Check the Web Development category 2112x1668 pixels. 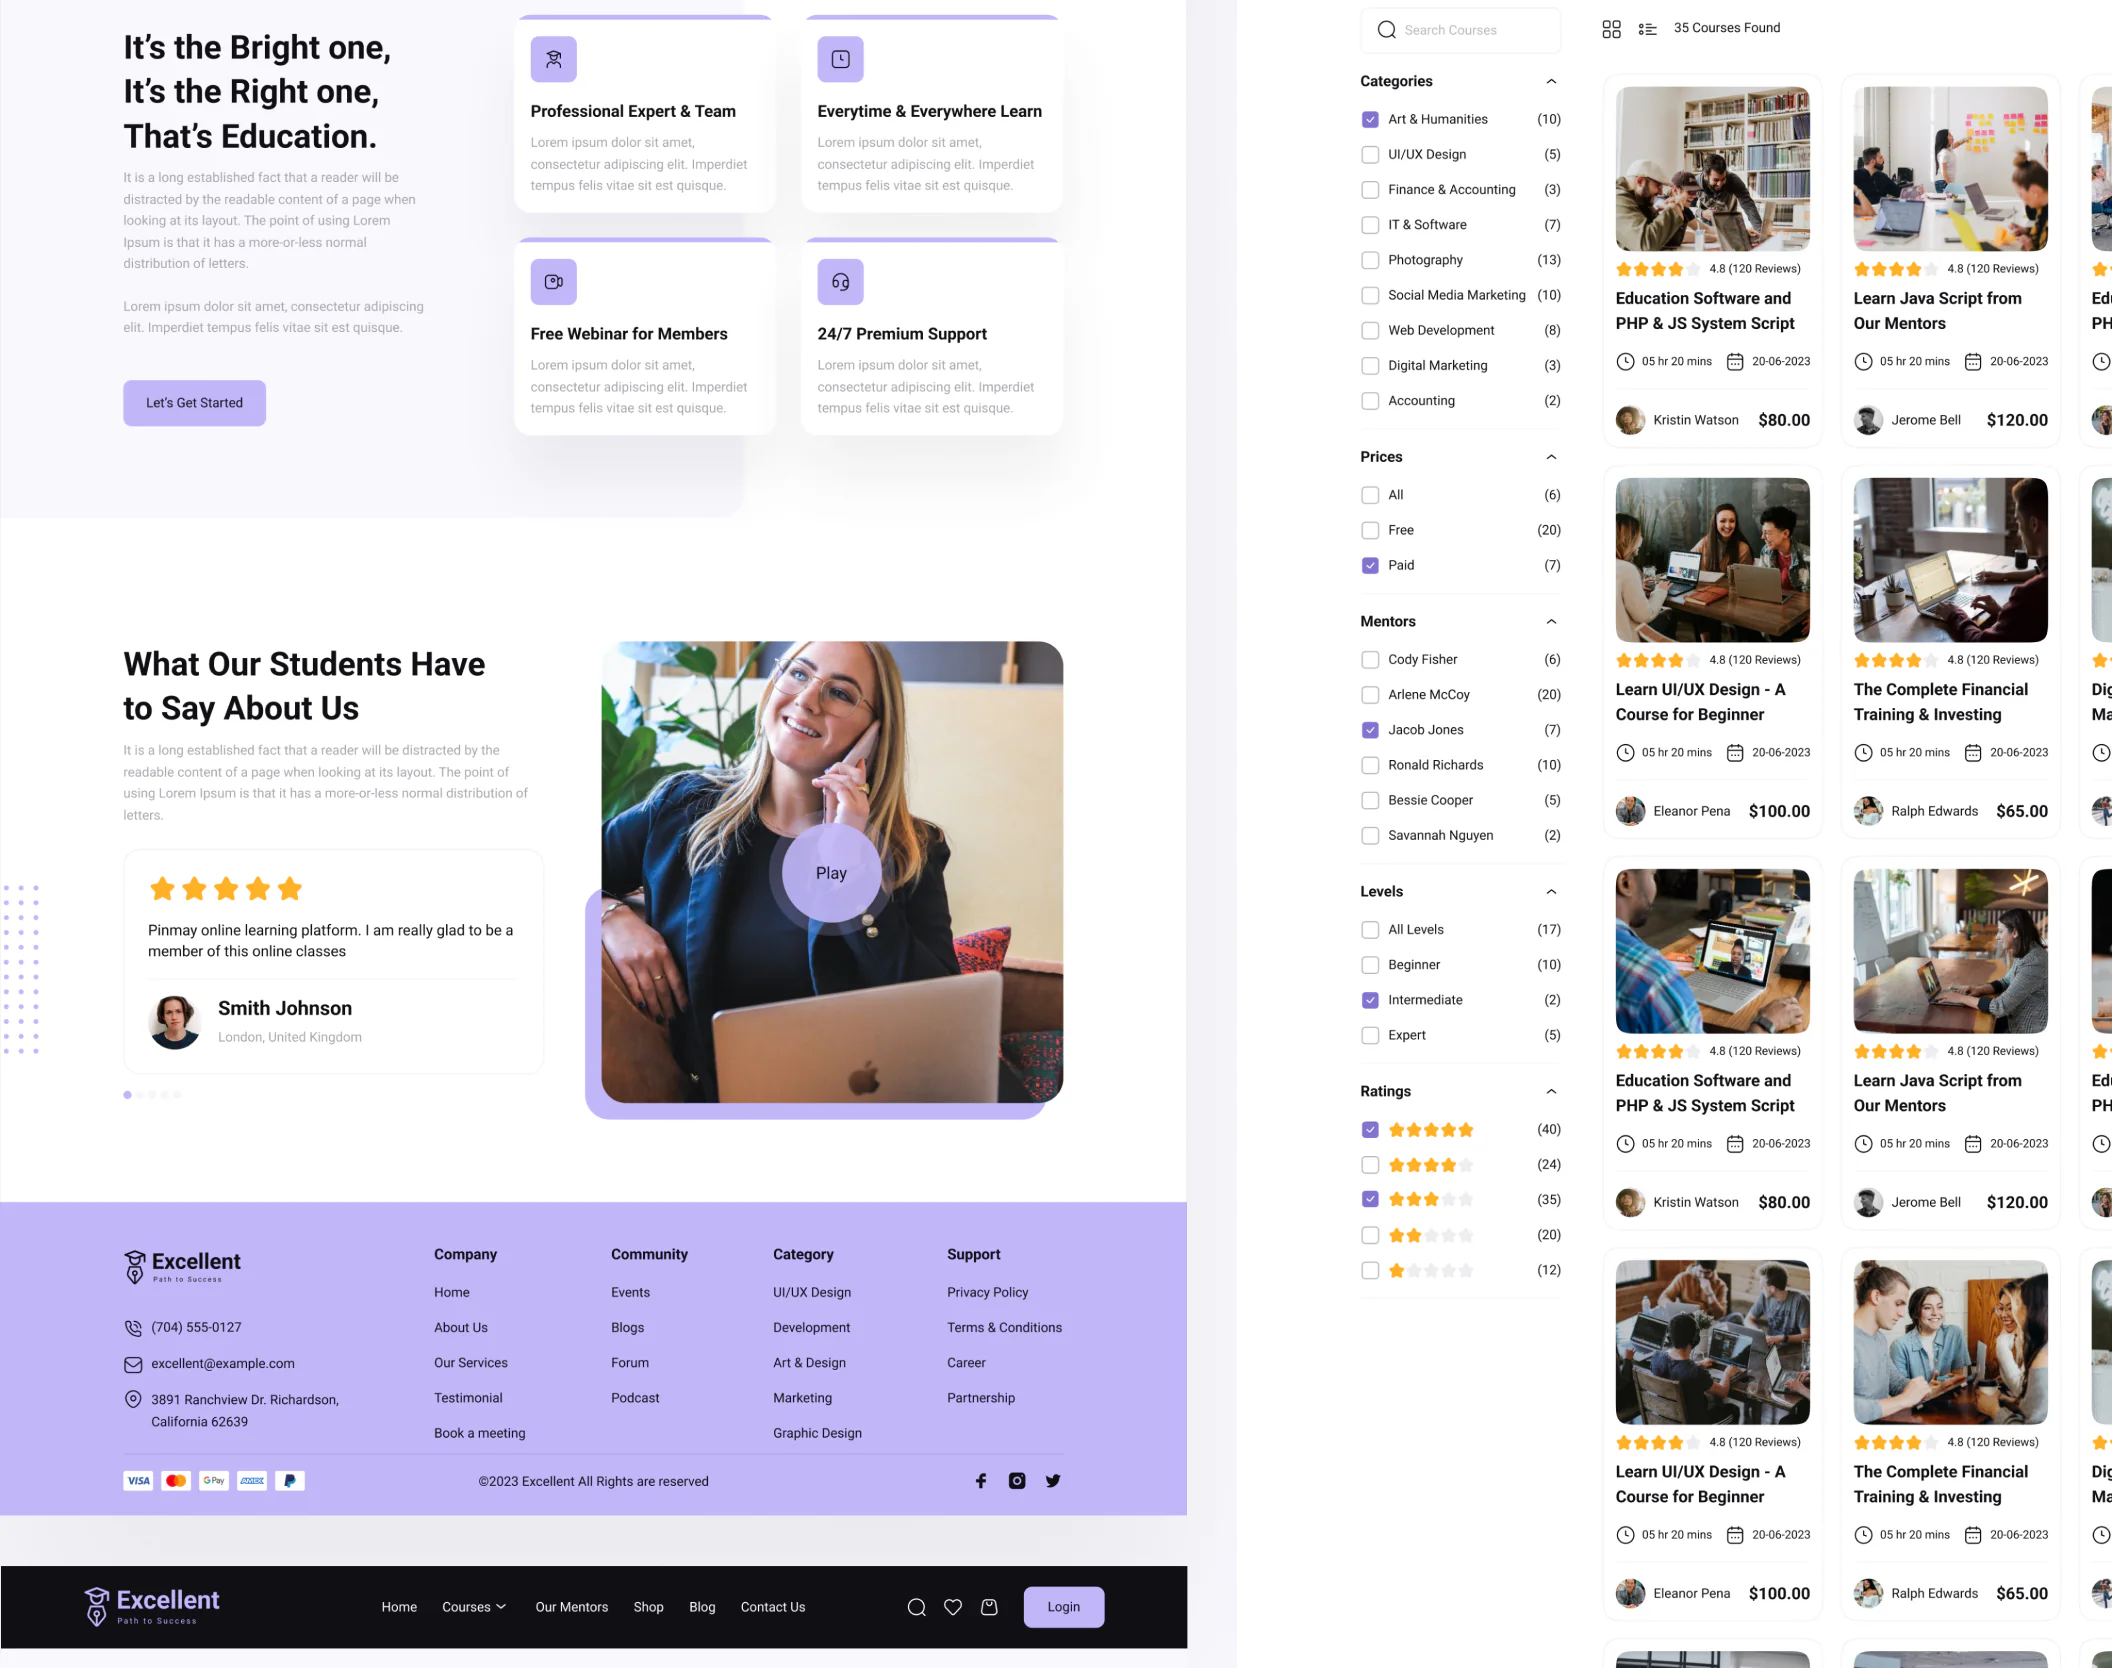1370,330
